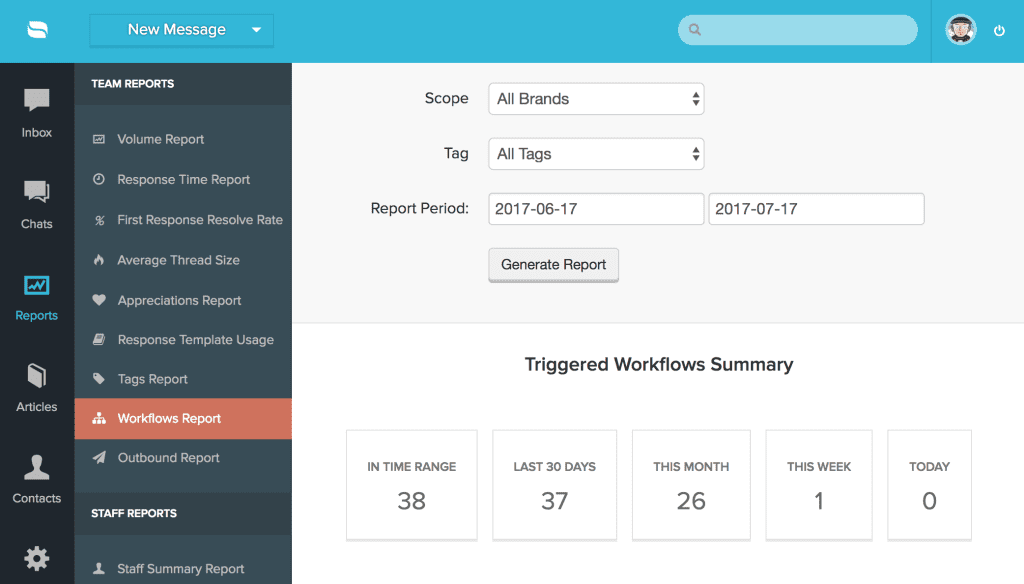Open the Tag All Tags dropdown
This screenshot has width=1024, height=584.
pos(596,154)
